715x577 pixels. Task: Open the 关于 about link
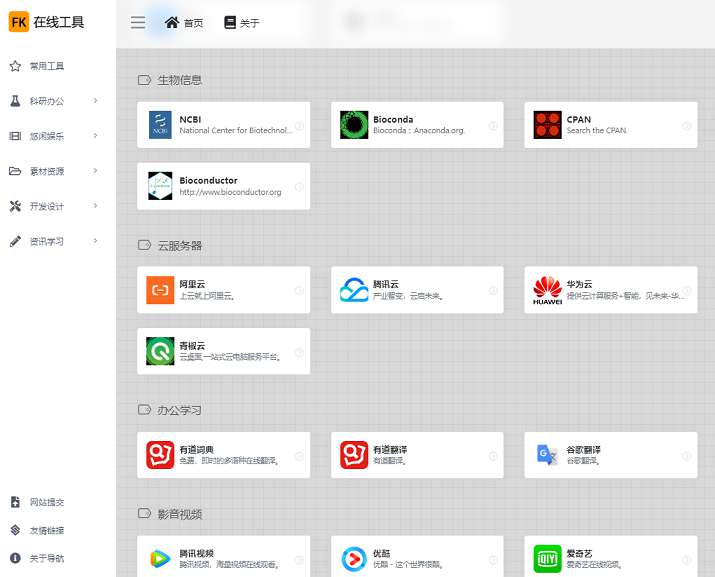242,22
